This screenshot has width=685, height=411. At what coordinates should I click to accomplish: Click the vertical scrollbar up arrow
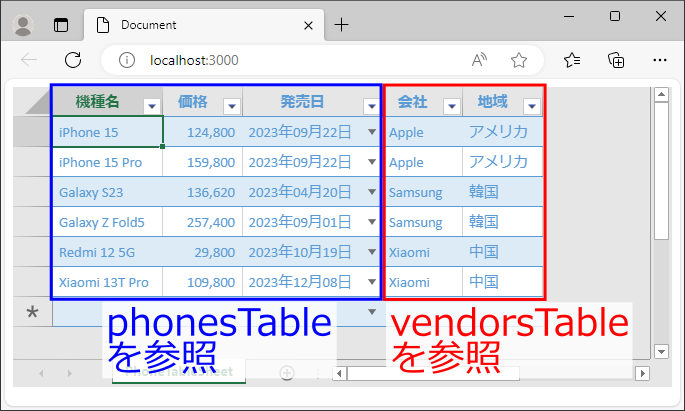(x=661, y=94)
